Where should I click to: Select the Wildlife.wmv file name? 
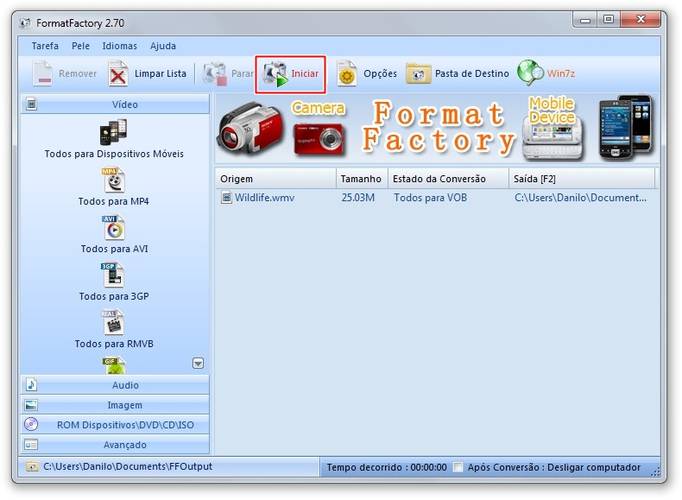coord(264,198)
